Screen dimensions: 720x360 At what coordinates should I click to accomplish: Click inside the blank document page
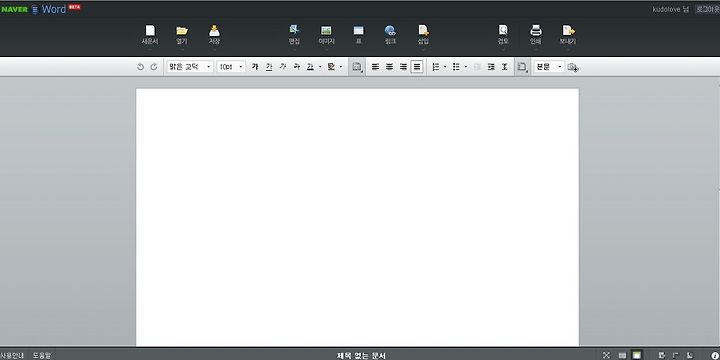click(357, 217)
